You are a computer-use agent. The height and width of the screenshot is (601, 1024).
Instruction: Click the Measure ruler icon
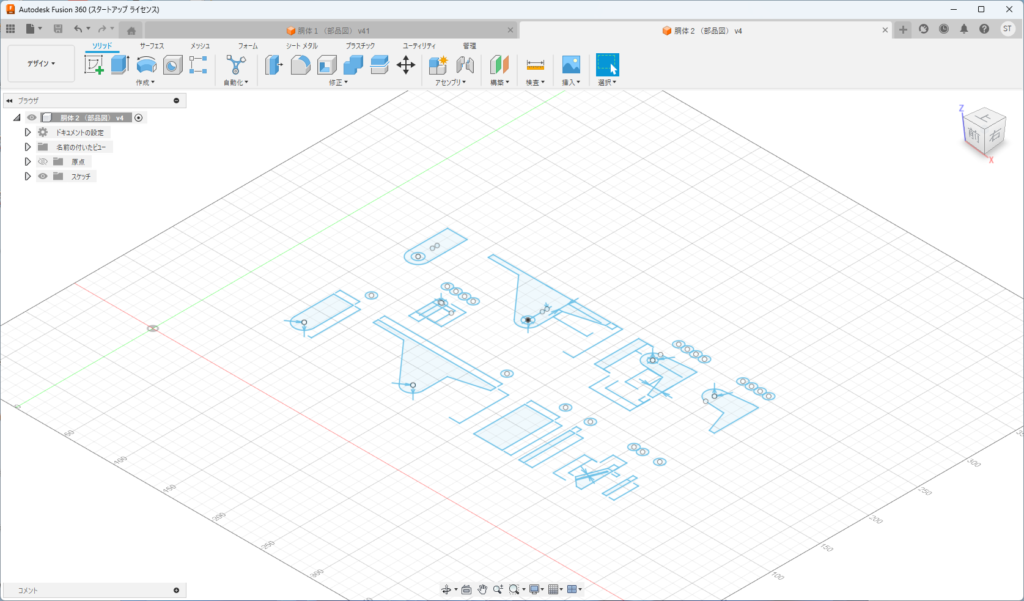(535, 65)
